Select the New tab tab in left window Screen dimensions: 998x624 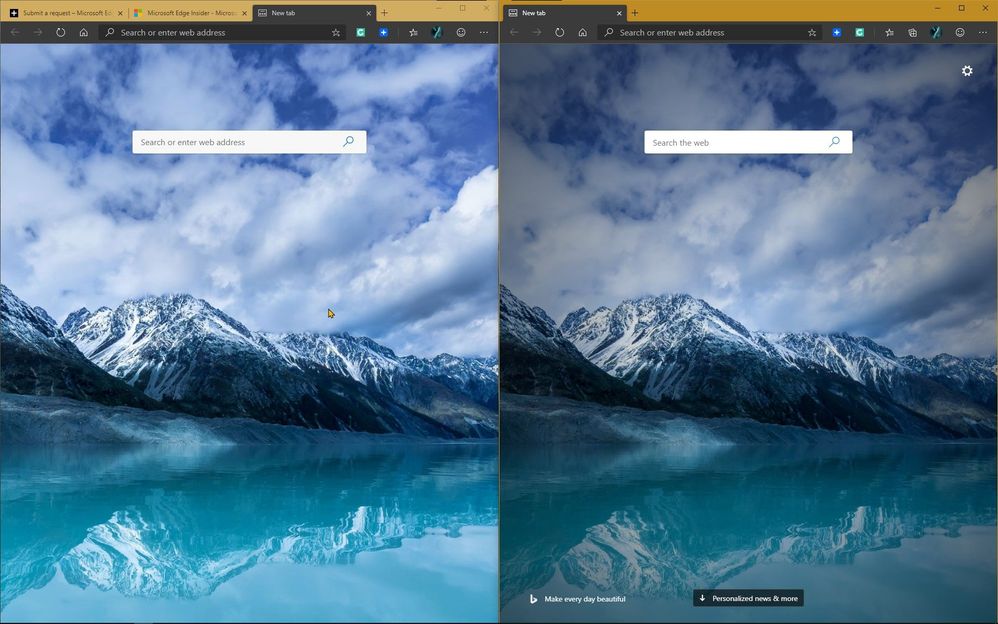tap(314, 13)
